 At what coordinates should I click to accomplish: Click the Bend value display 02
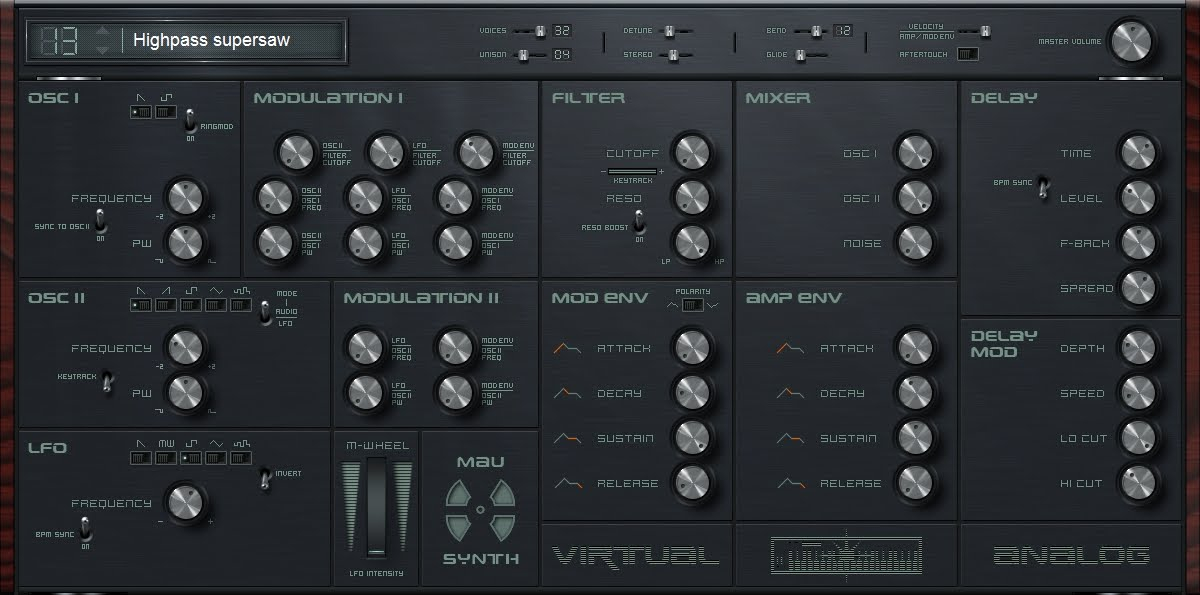[x=843, y=31]
